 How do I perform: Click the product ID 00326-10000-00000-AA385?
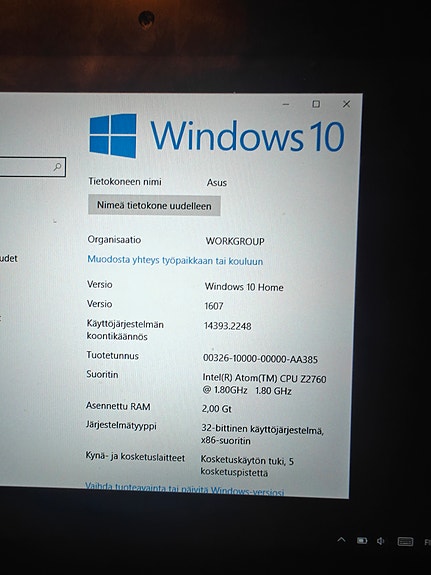[260, 359]
